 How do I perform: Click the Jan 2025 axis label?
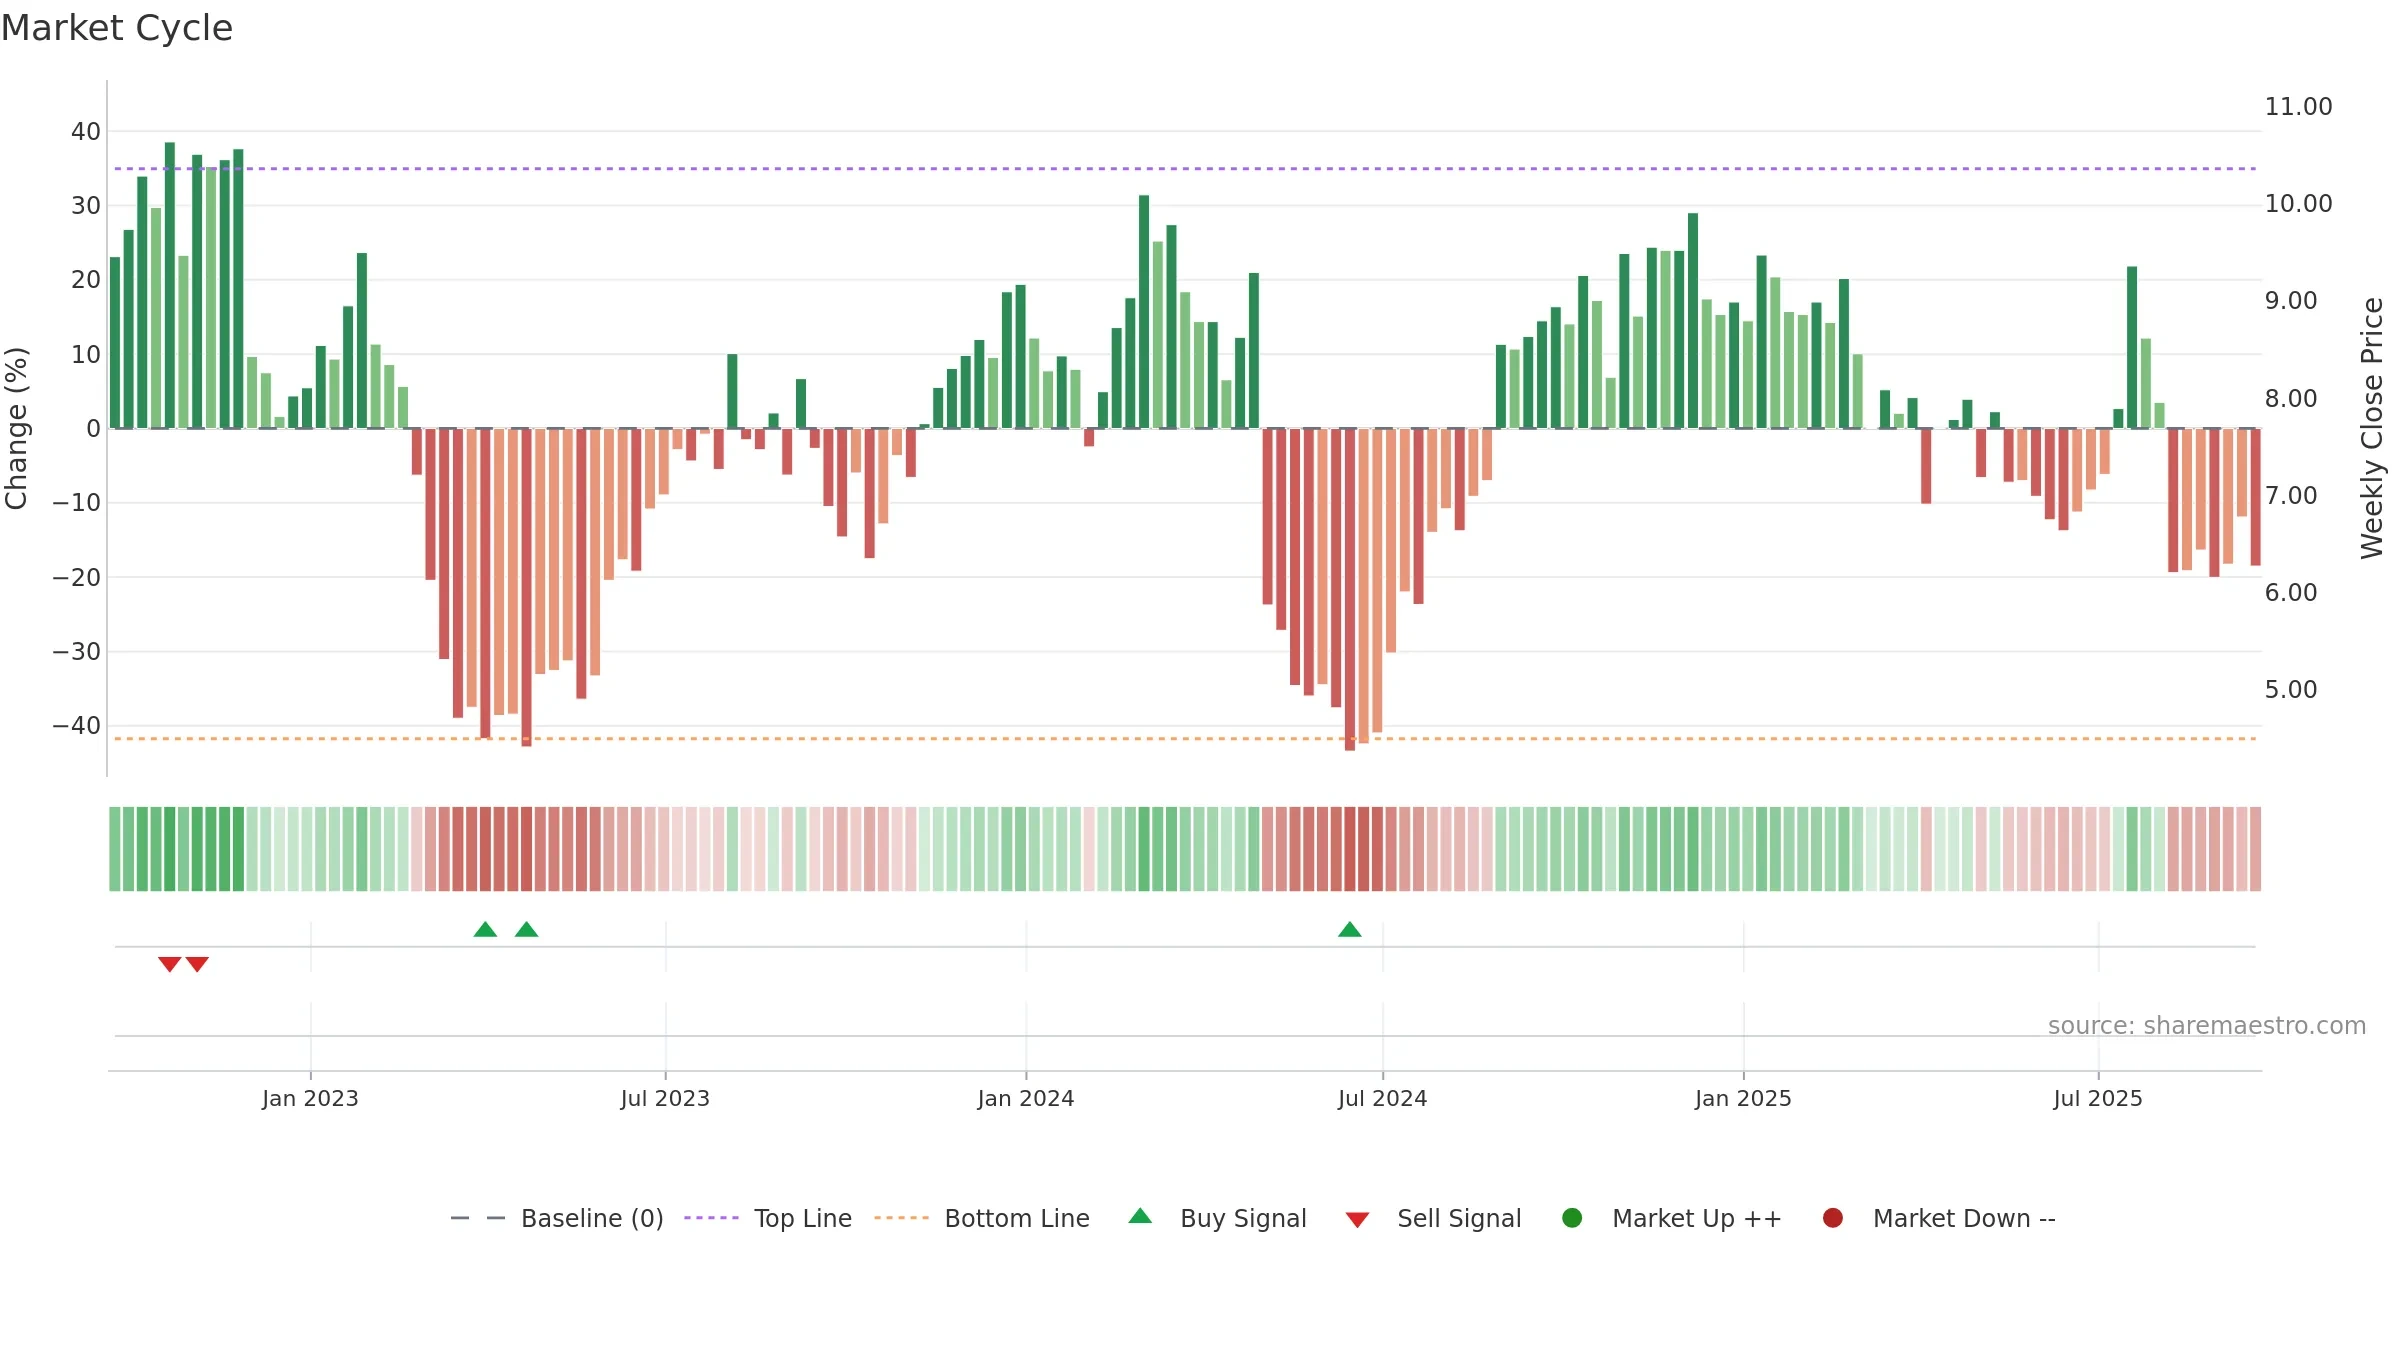(1743, 1098)
